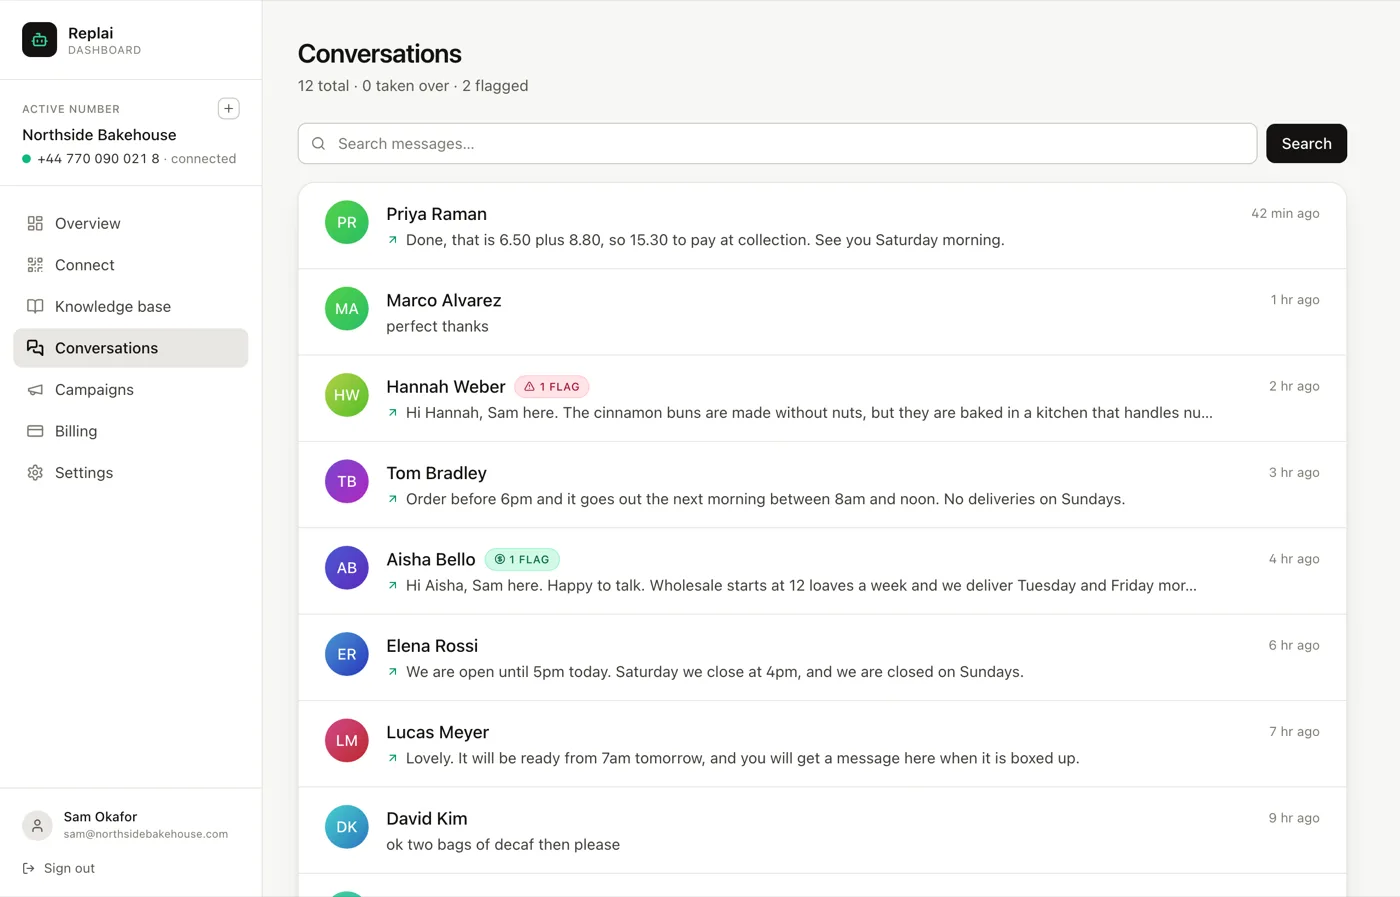Open Lucas Meyer's LM avatar
Viewport: 1400px width, 897px height.
[x=347, y=741]
